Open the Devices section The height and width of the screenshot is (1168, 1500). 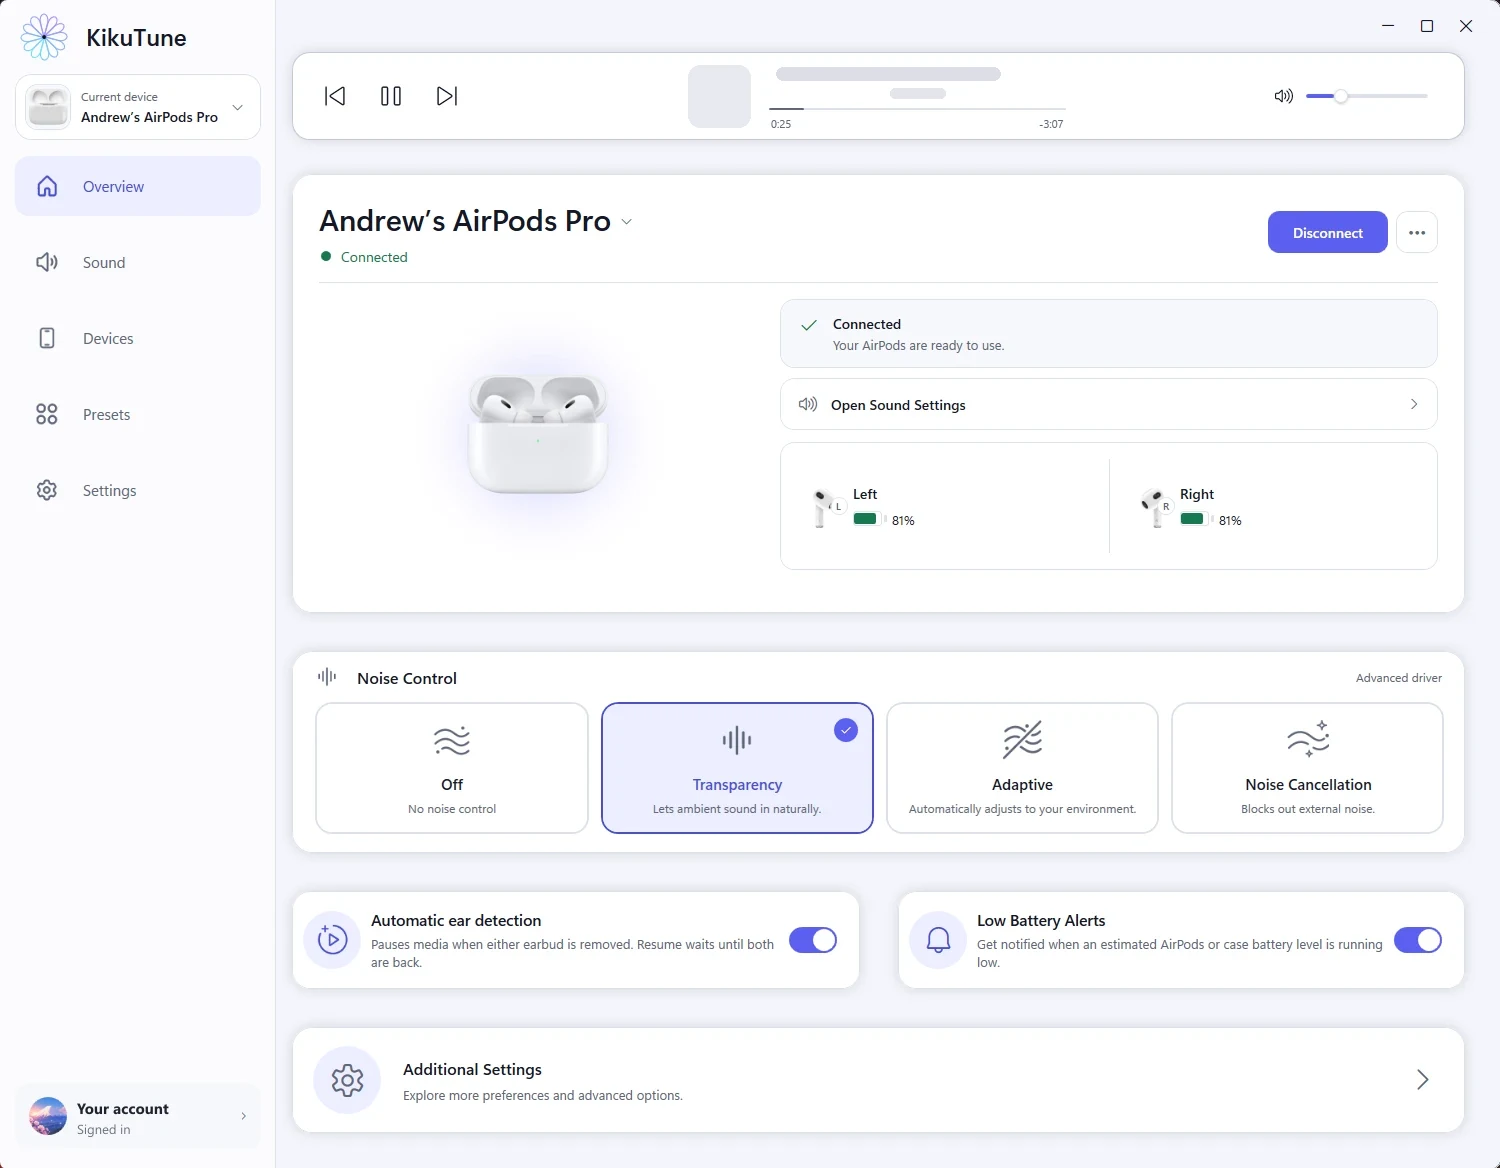tap(138, 338)
